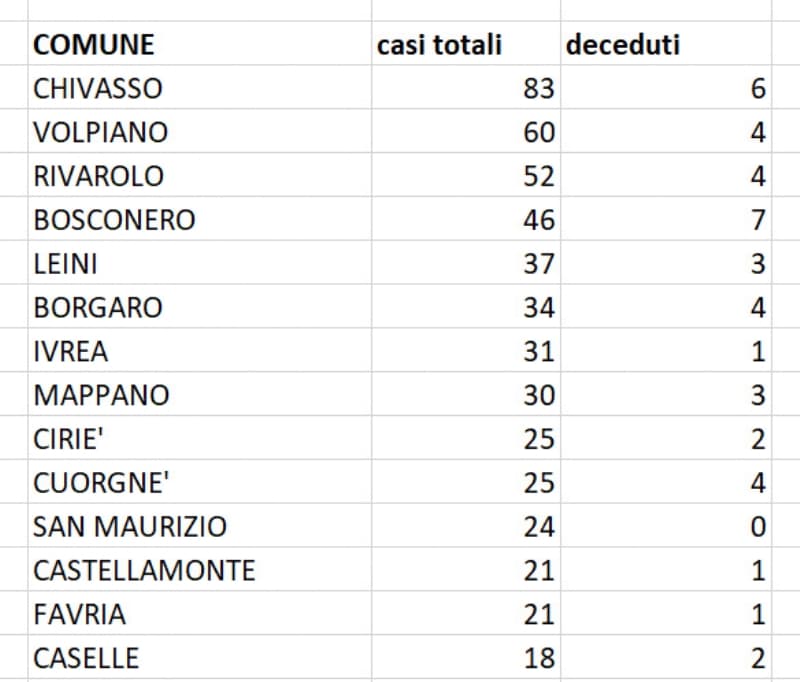
Task: Click the CIRIE' cell
Action: click(70, 439)
